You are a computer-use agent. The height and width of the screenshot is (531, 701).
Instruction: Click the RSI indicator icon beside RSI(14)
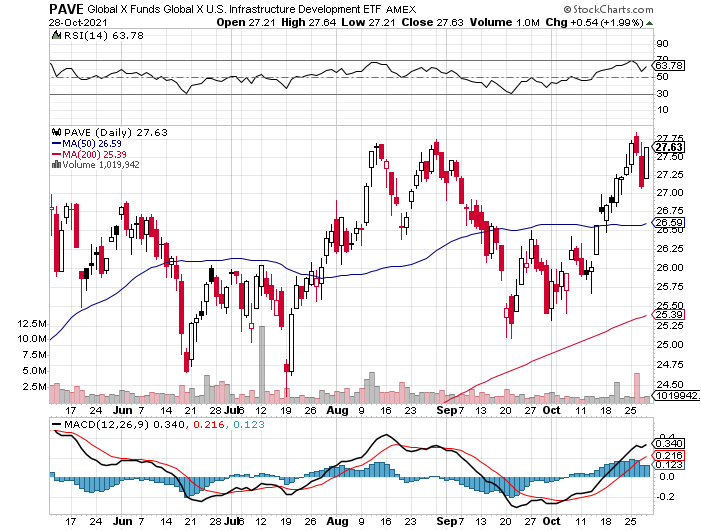click(56, 35)
